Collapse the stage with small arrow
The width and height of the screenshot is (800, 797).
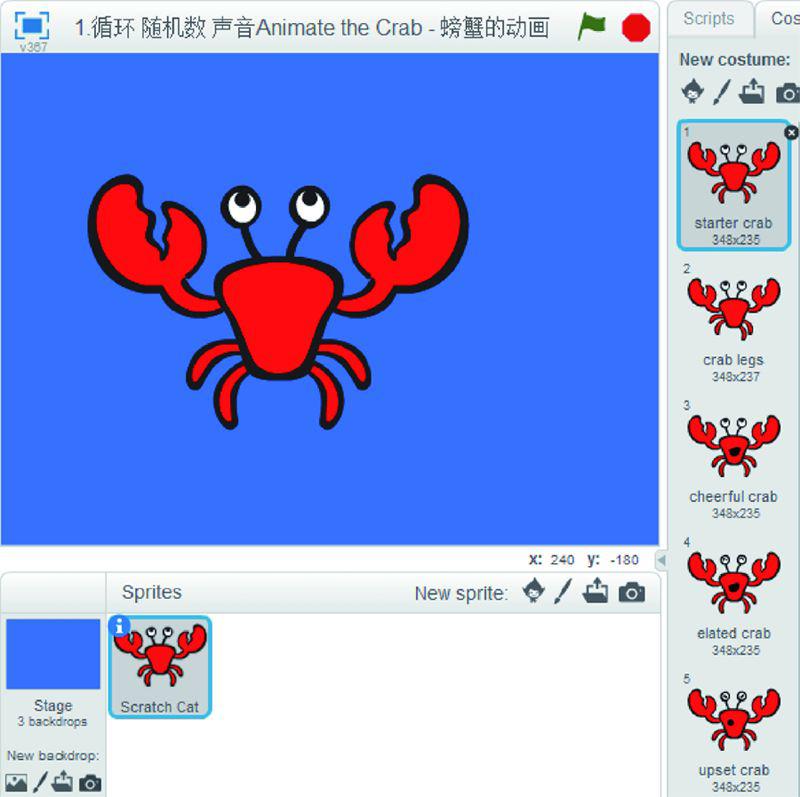[661, 560]
